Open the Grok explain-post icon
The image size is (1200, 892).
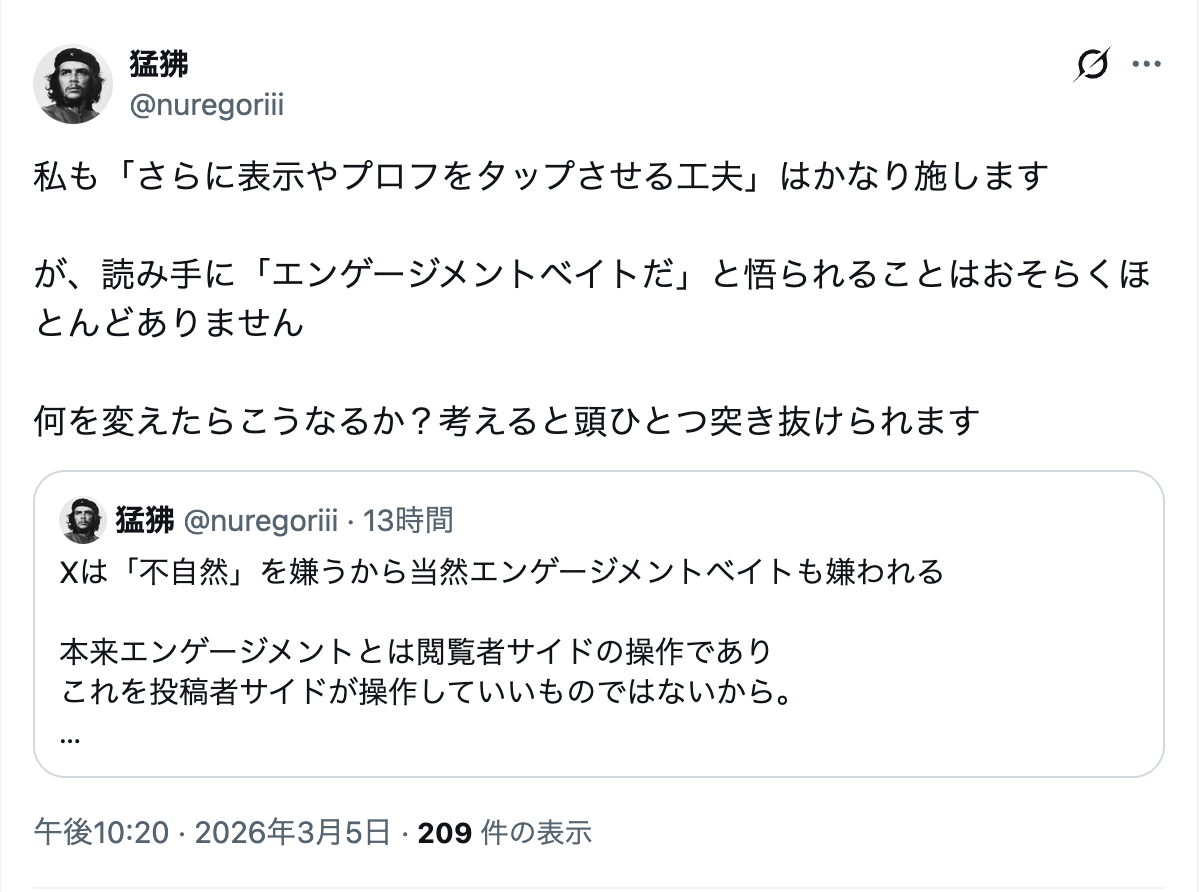pyautogui.click(x=1092, y=66)
